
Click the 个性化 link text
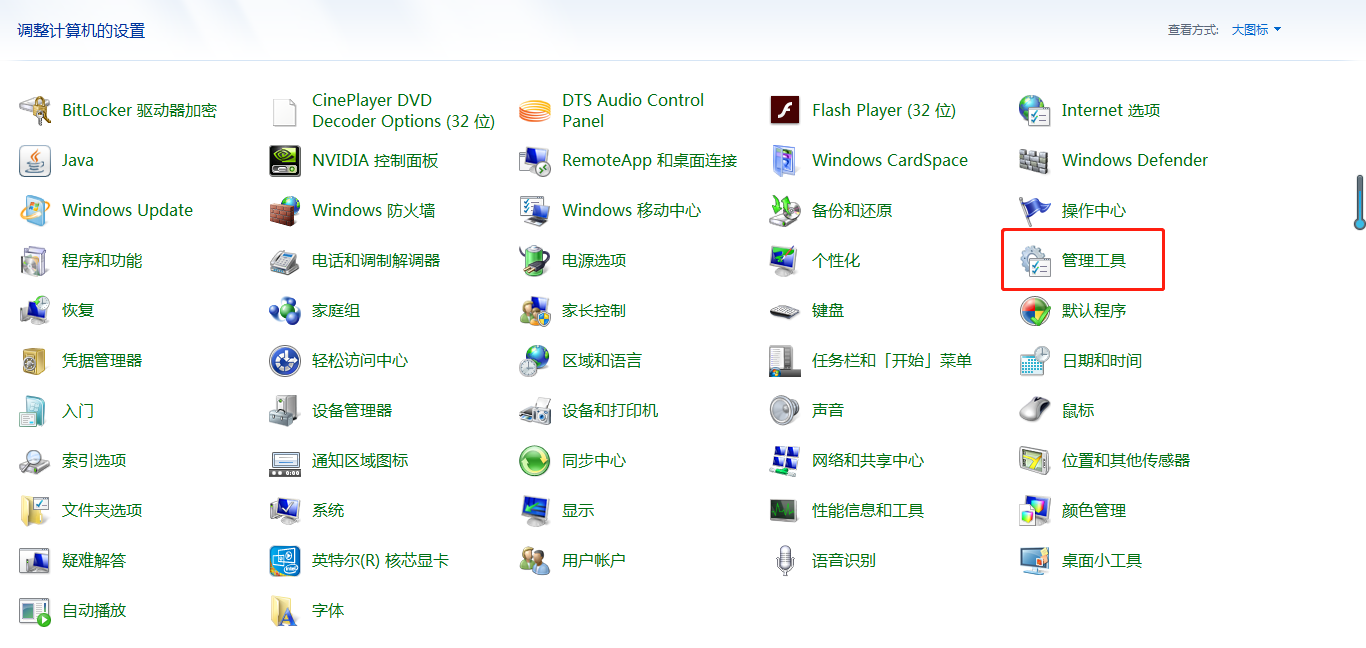(x=836, y=260)
